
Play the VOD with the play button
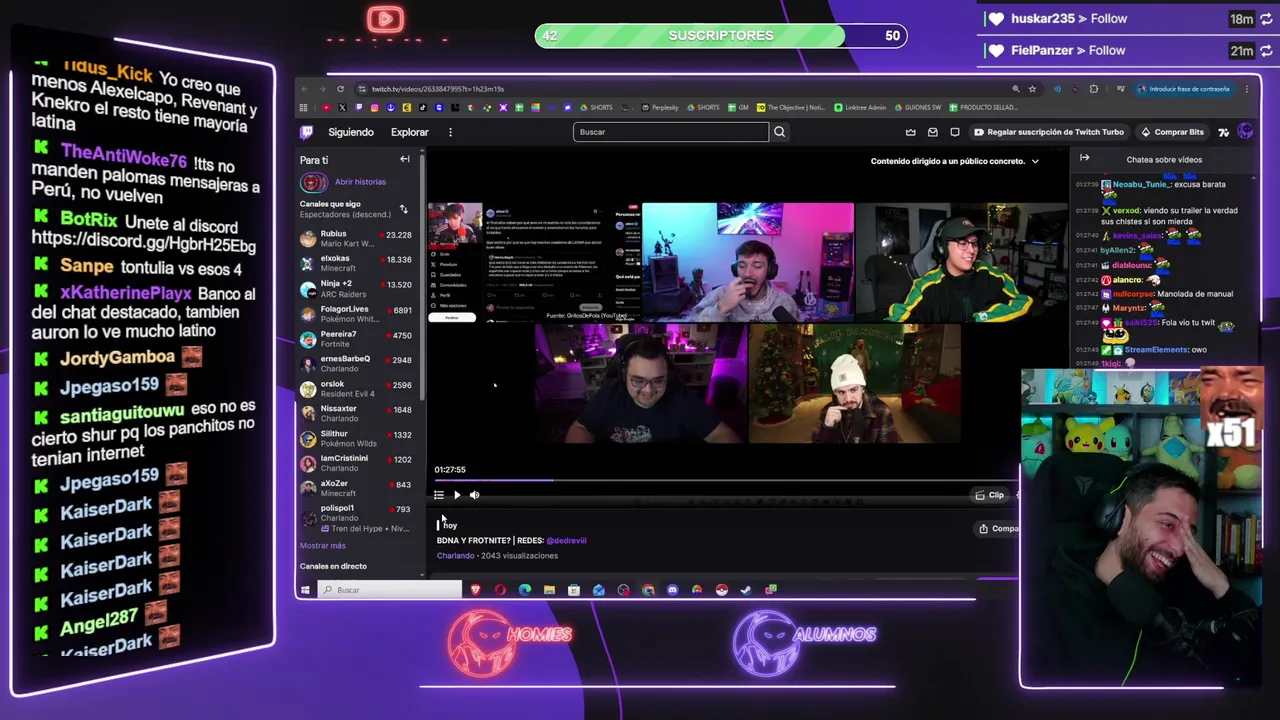[x=457, y=495]
